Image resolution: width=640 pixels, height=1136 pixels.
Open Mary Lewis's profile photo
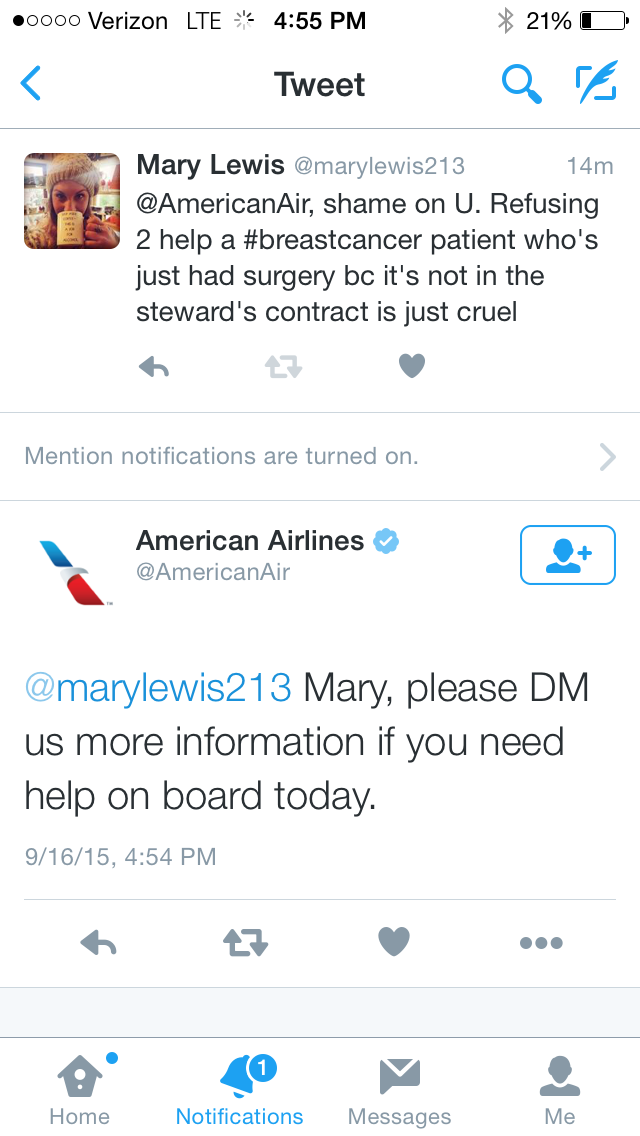[72, 200]
